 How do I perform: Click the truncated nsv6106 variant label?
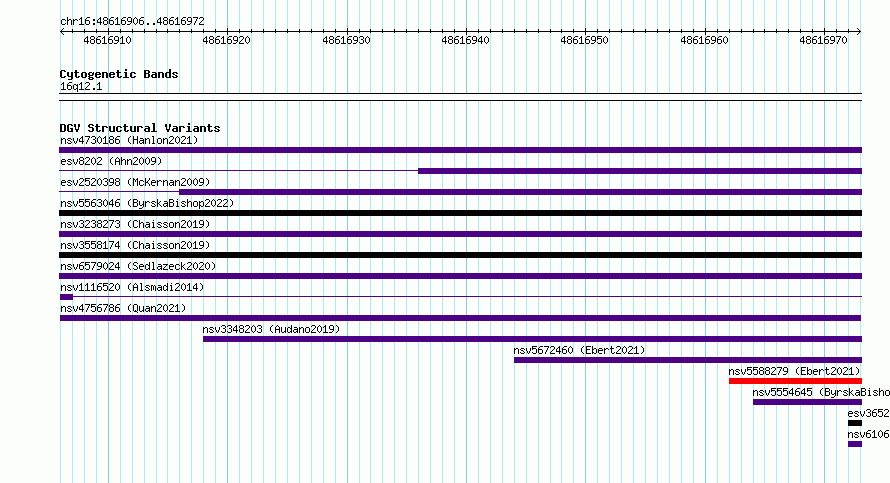click(x=868, y=434)
